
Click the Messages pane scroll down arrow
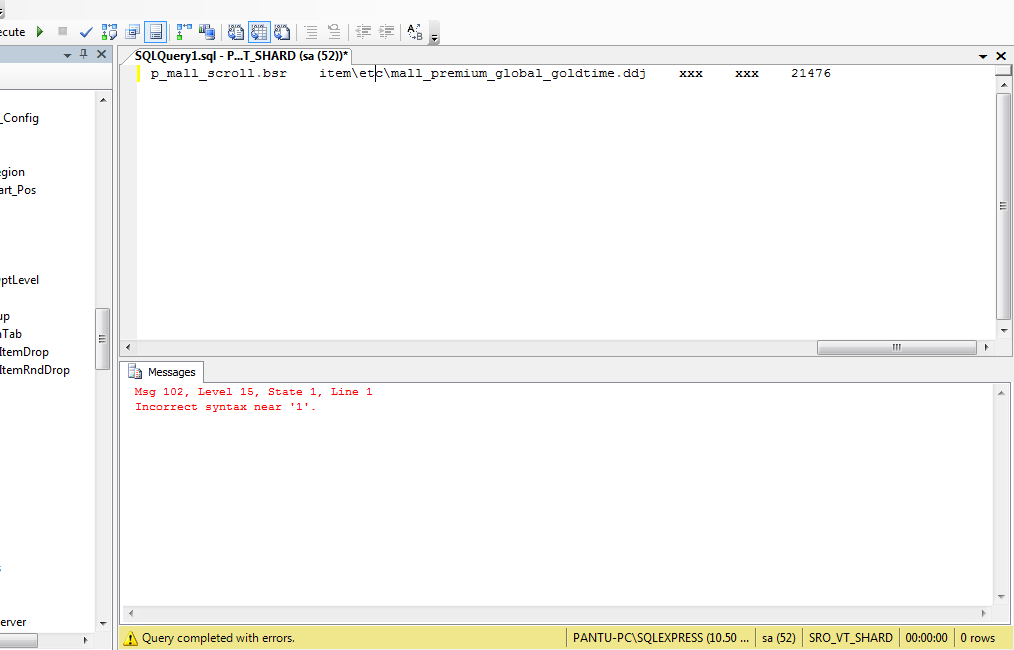[1002, 597]
